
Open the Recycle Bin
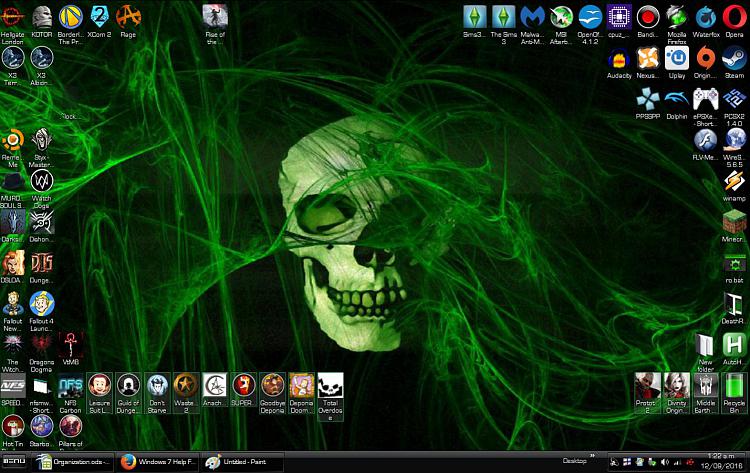pyautogui.click(x=734, y=393)
